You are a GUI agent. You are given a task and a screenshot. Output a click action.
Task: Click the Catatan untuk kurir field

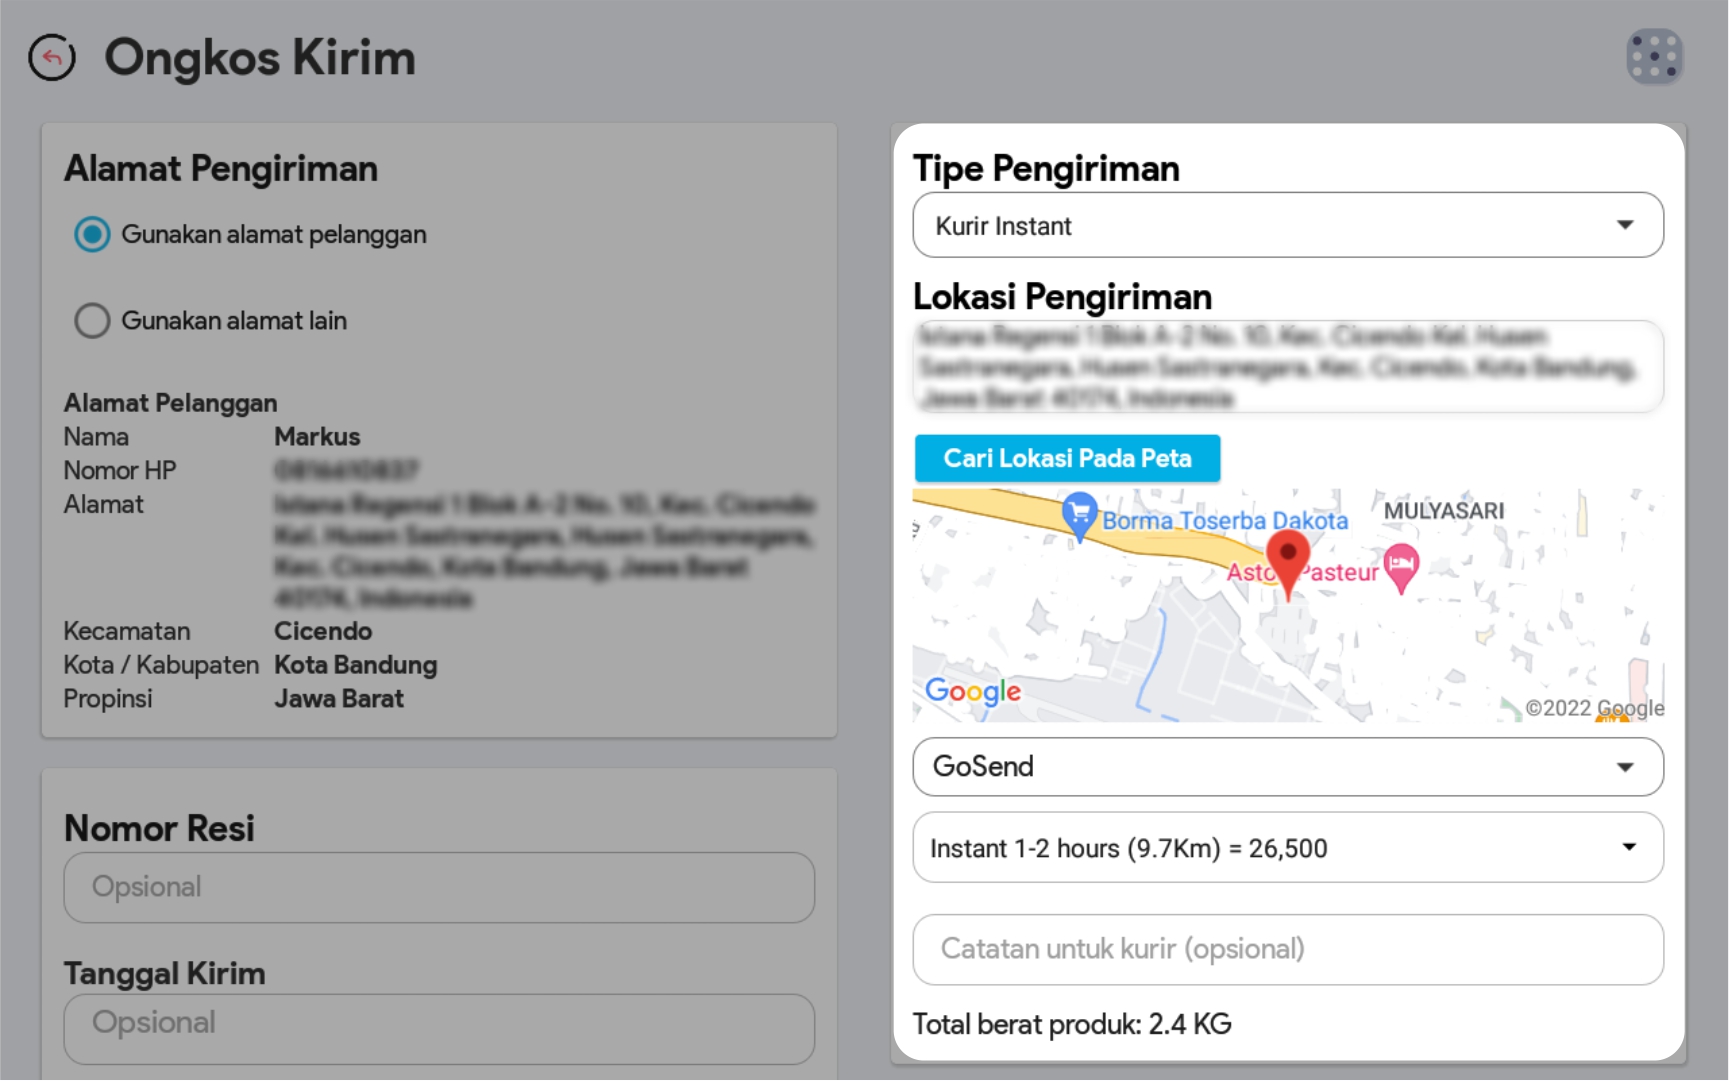pos(1287,949)
